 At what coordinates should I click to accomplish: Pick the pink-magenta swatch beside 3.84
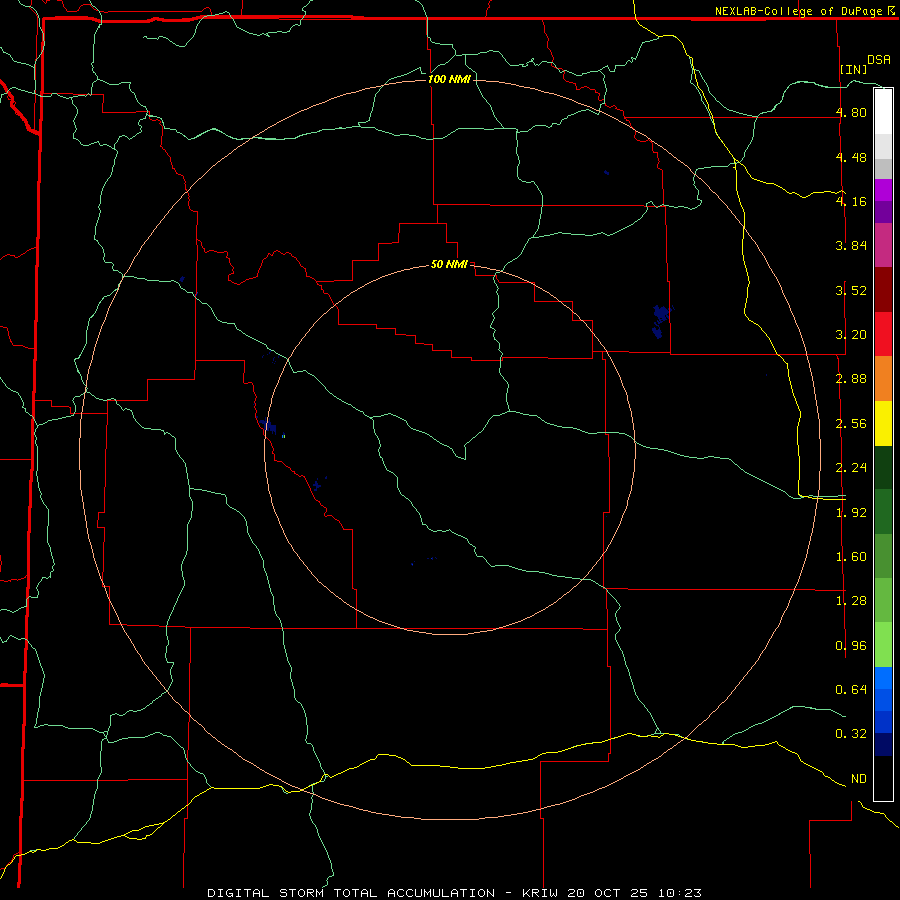click(883, 245)
